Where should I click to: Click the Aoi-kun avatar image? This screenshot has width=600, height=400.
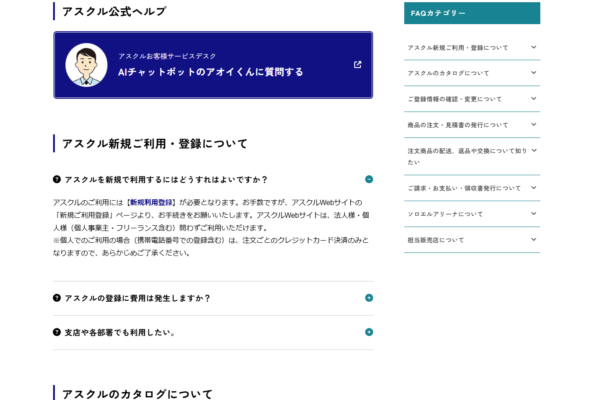coord(86,65)
